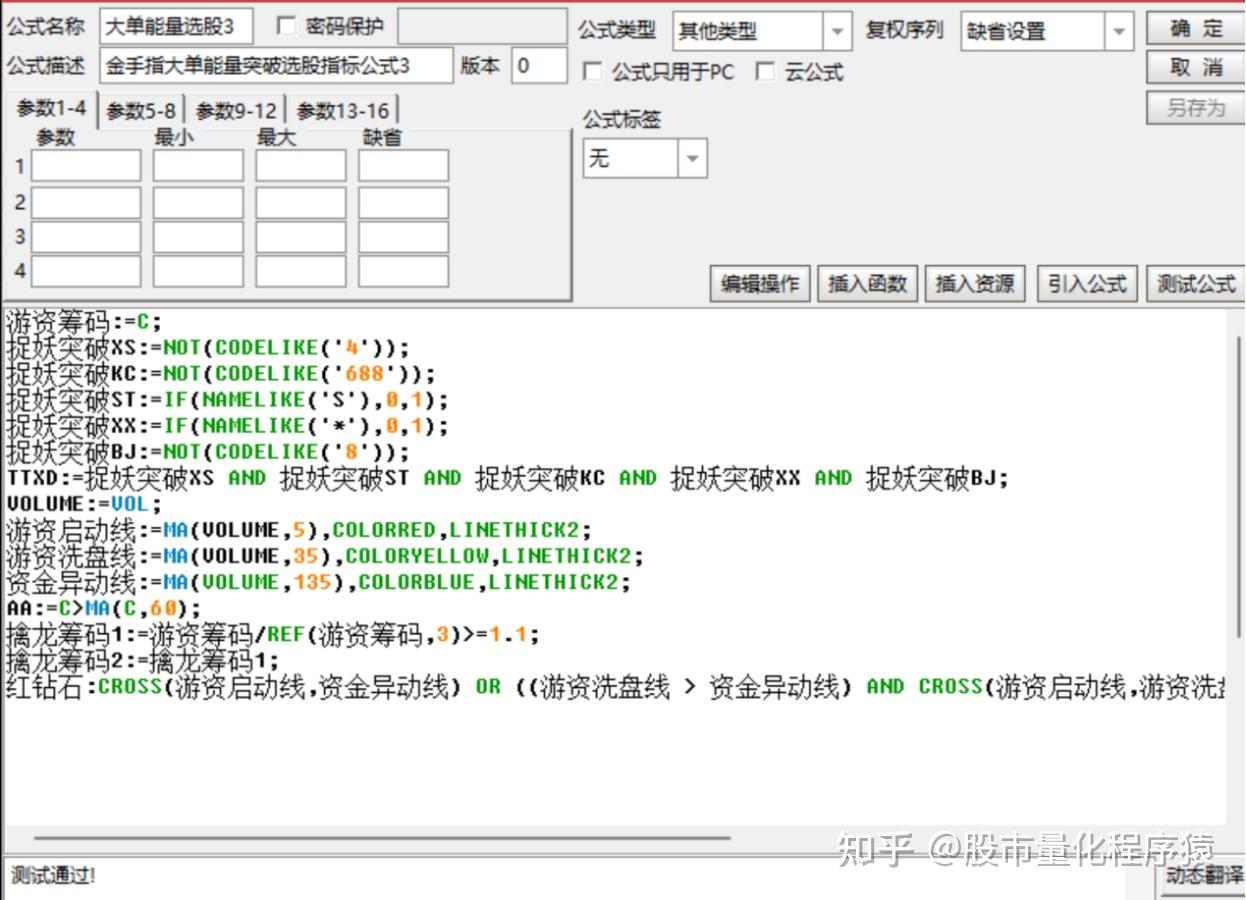Image resolution: width=1246 pixels, height=900 pixels.
Task: Click row 3 最大 field
Action: [301, 237]
